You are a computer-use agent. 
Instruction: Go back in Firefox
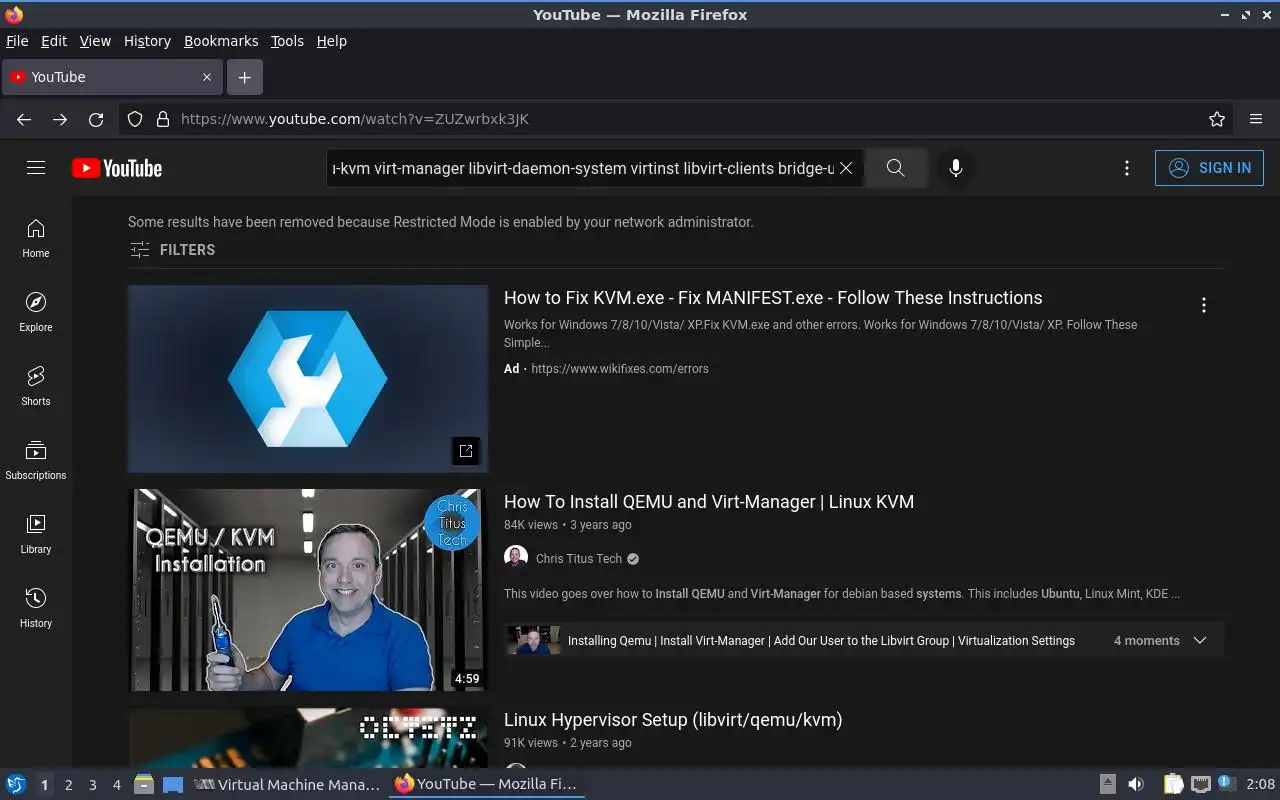click(24, 119)
